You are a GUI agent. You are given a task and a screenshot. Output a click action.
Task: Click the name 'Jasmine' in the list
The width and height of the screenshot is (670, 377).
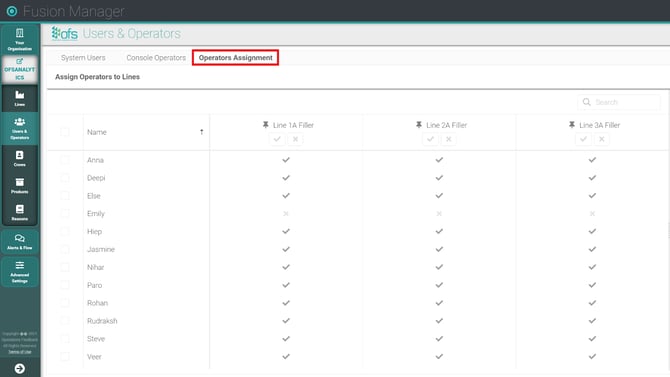pyautogui.click(x=101, y=249)
